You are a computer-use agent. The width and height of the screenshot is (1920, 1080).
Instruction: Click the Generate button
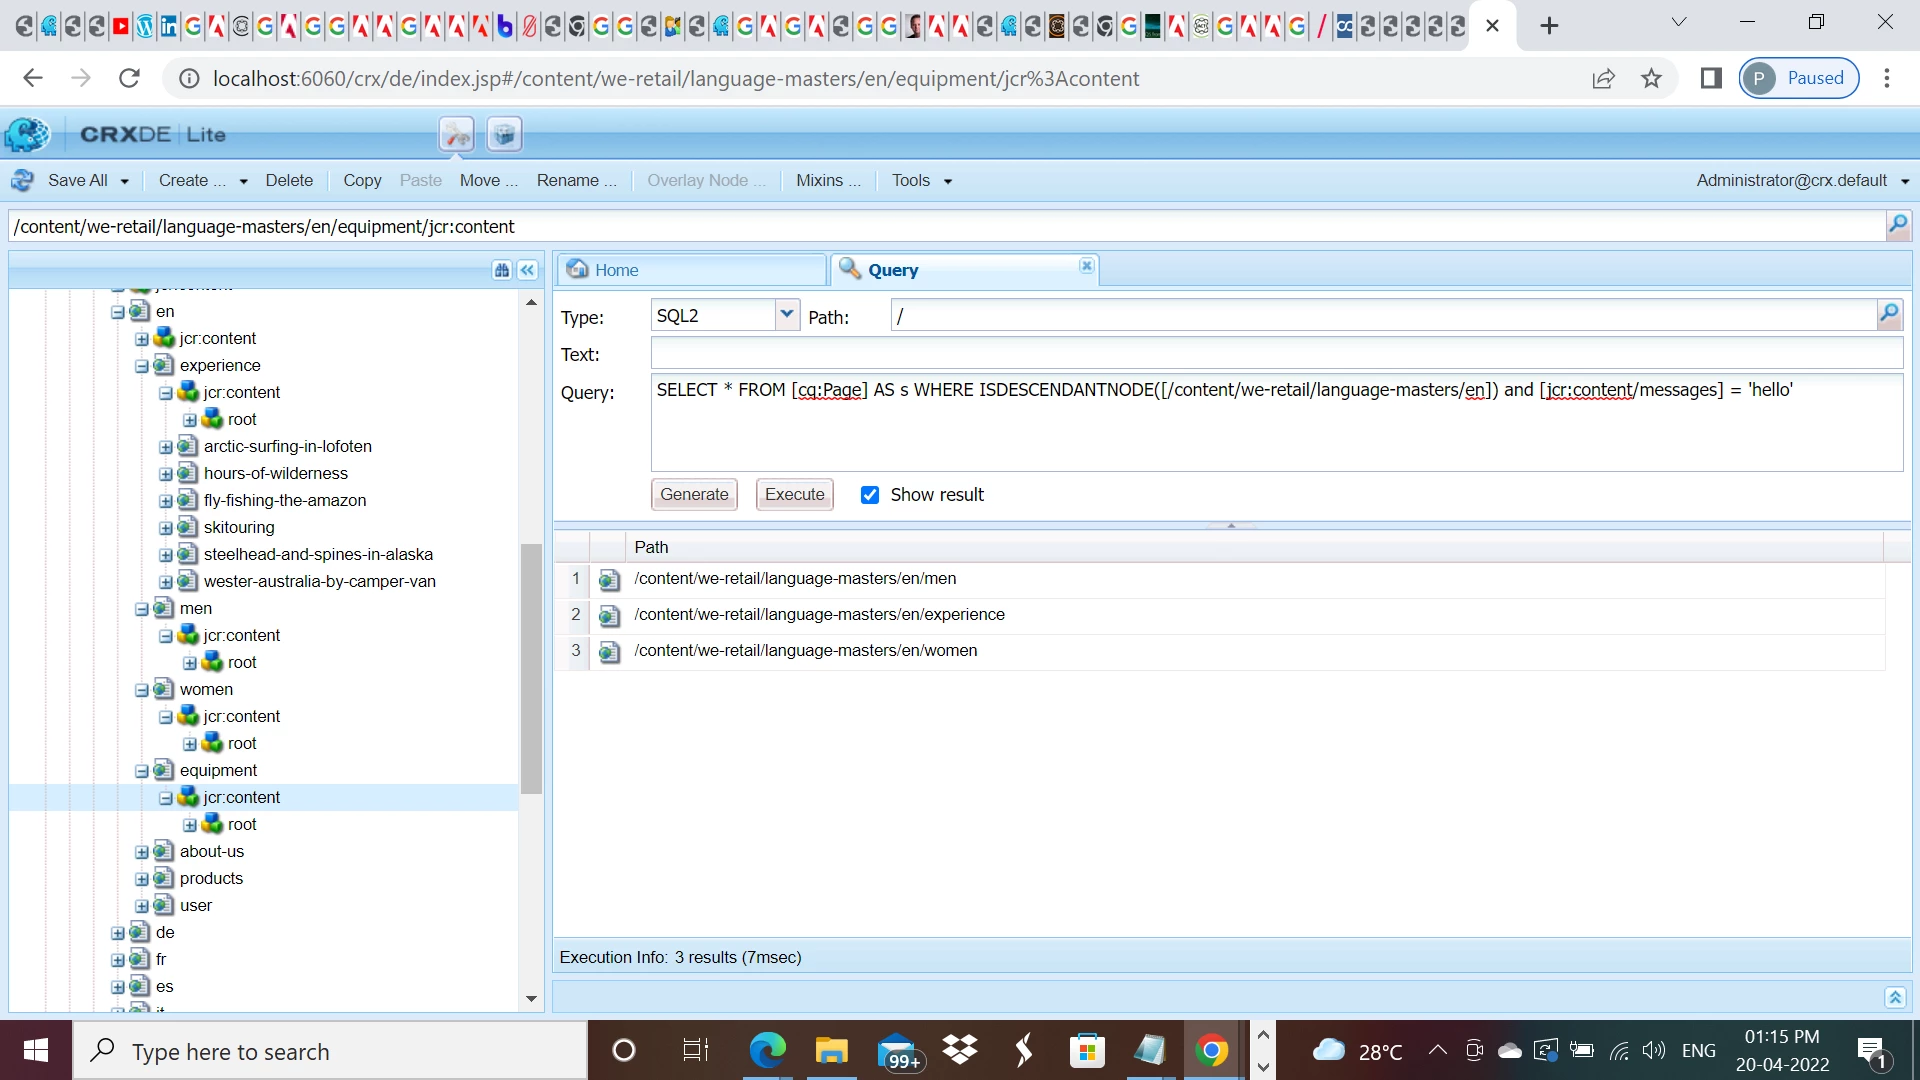click(694, 495)
